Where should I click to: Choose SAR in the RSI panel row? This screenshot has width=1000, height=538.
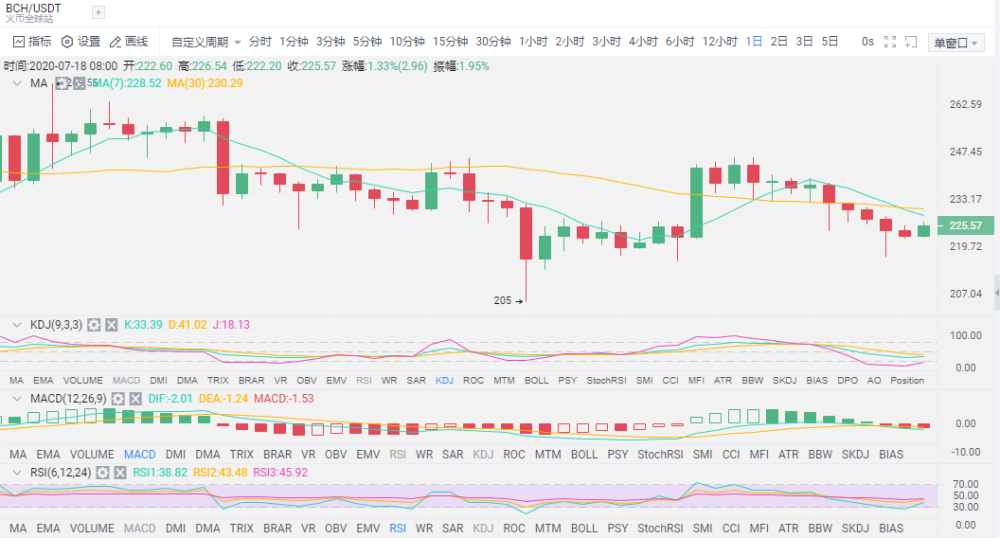(x=453, y=528)
